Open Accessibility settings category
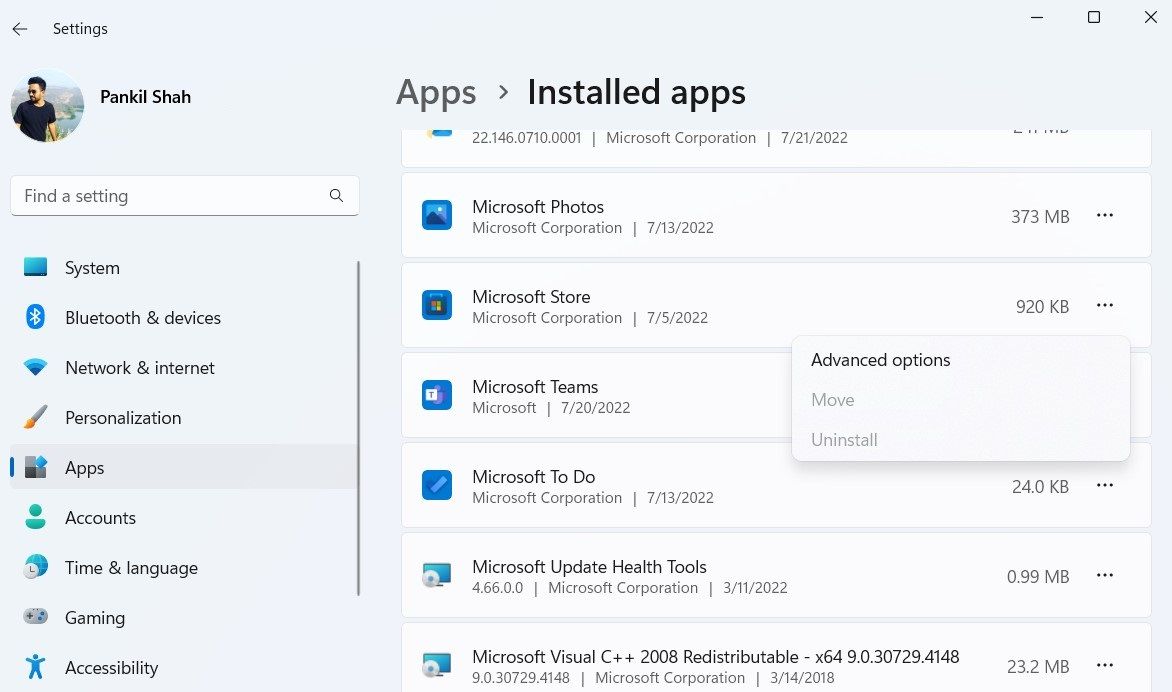This screenshot has height=692, width=1172. [184, 667]
